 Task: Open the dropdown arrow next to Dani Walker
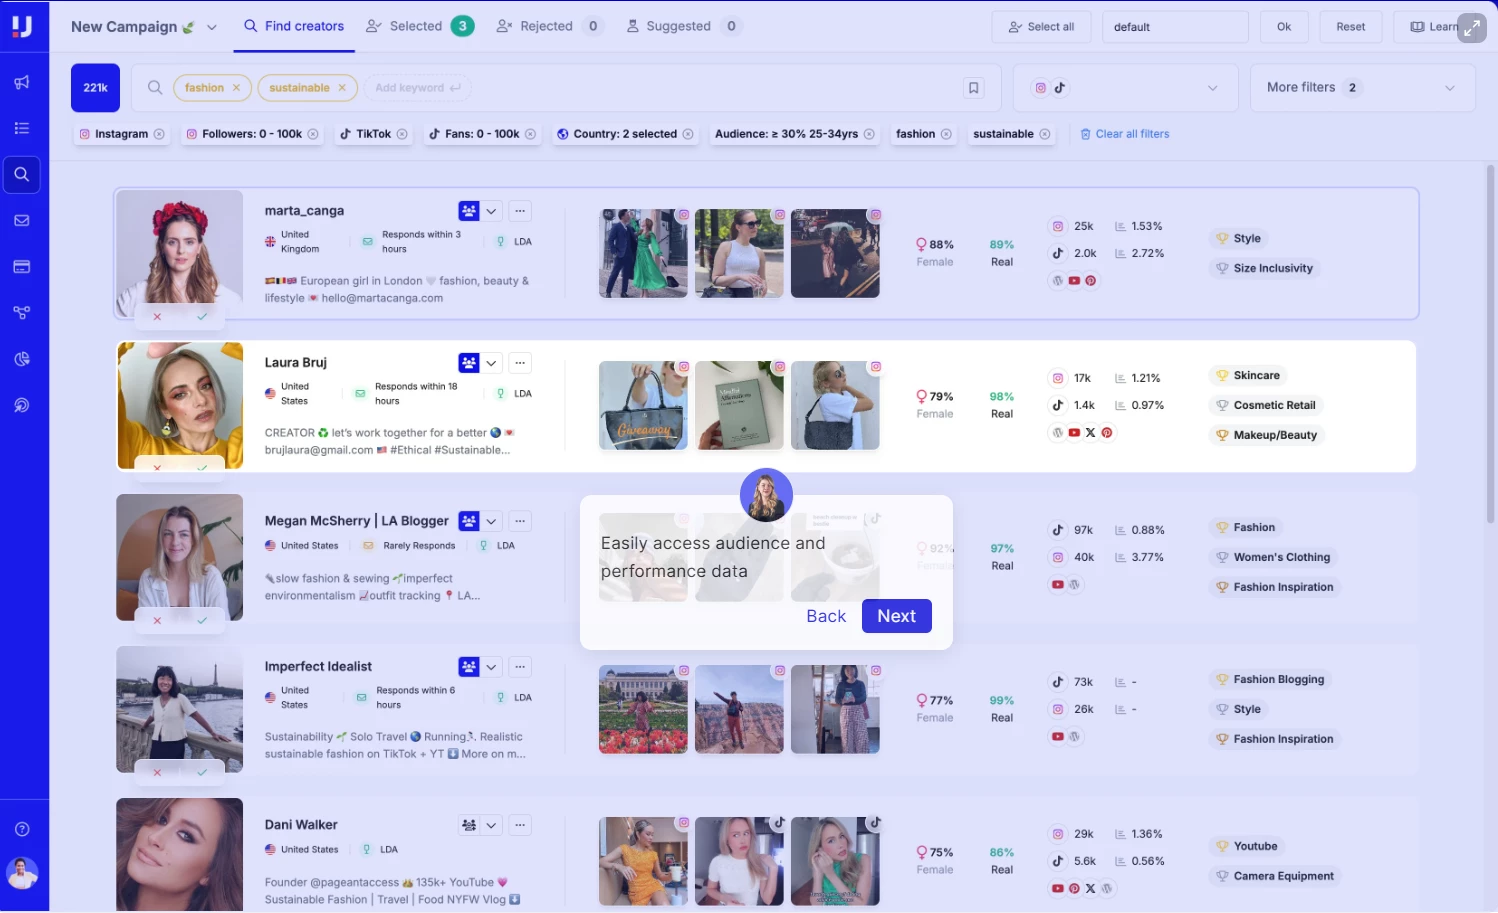click(492, 825)
